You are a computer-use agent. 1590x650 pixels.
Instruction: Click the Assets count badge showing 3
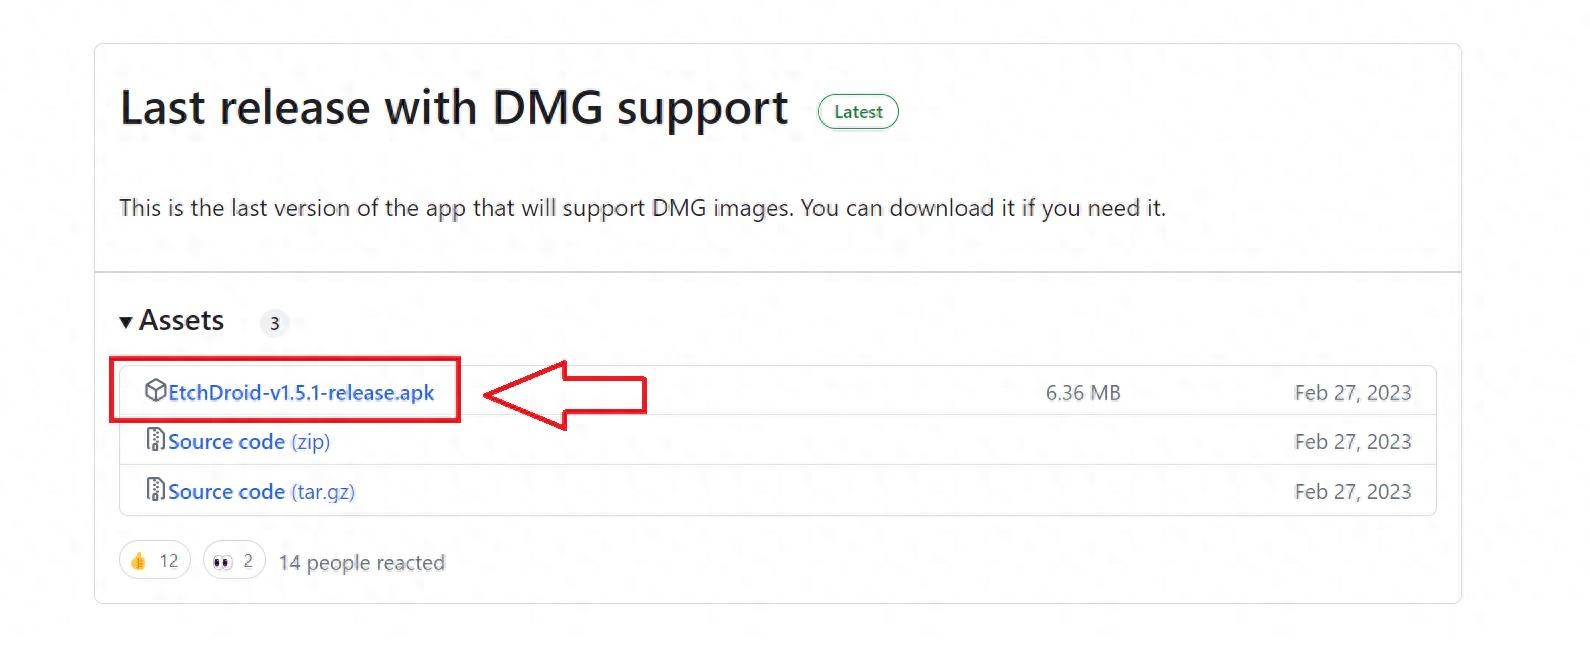tap(274, 323)
